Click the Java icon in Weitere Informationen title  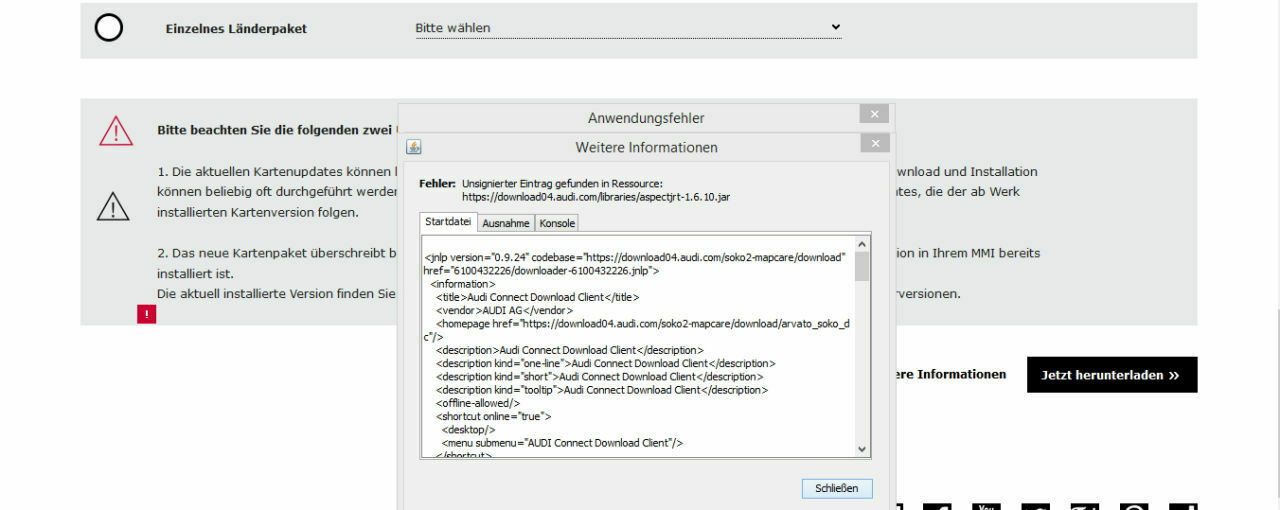click(x=414, y=147)
